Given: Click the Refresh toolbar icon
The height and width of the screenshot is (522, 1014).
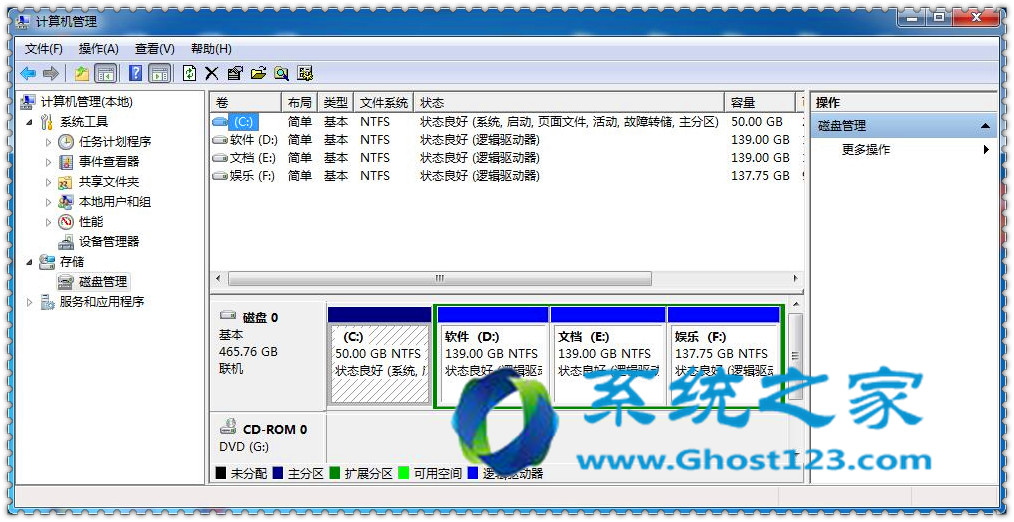Looking at the screenshot, I should pos(189,73).
